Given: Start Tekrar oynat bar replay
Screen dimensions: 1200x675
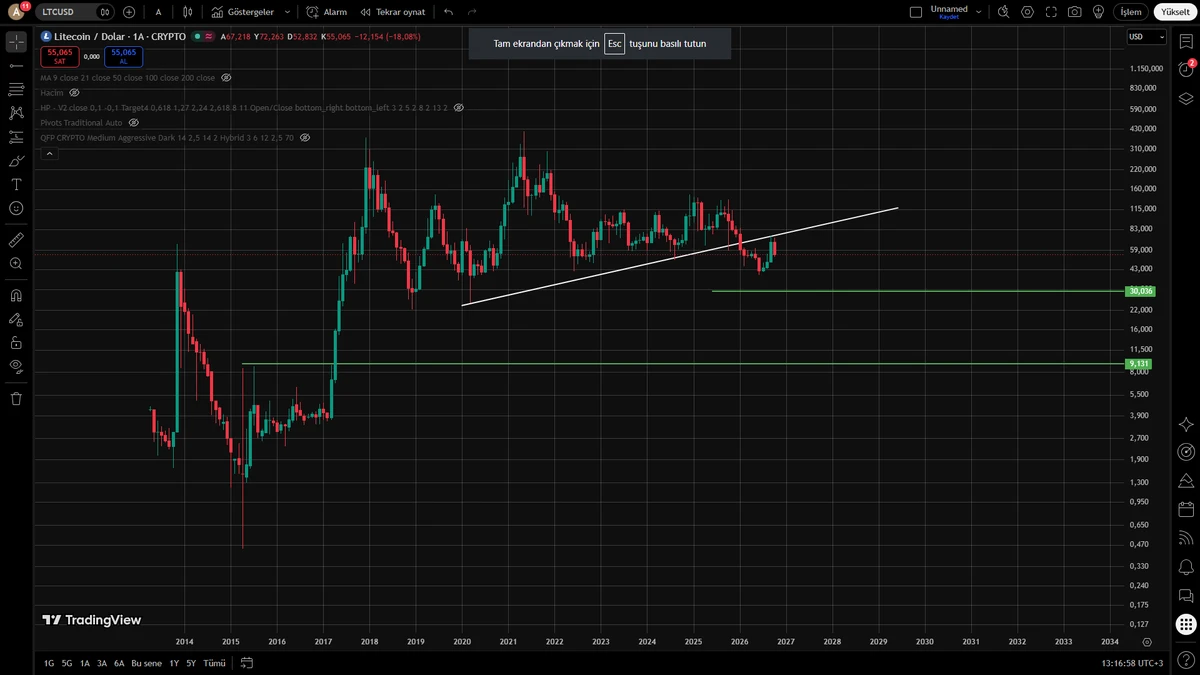Looking at the screenshot, I should click(x=392, y=12).
